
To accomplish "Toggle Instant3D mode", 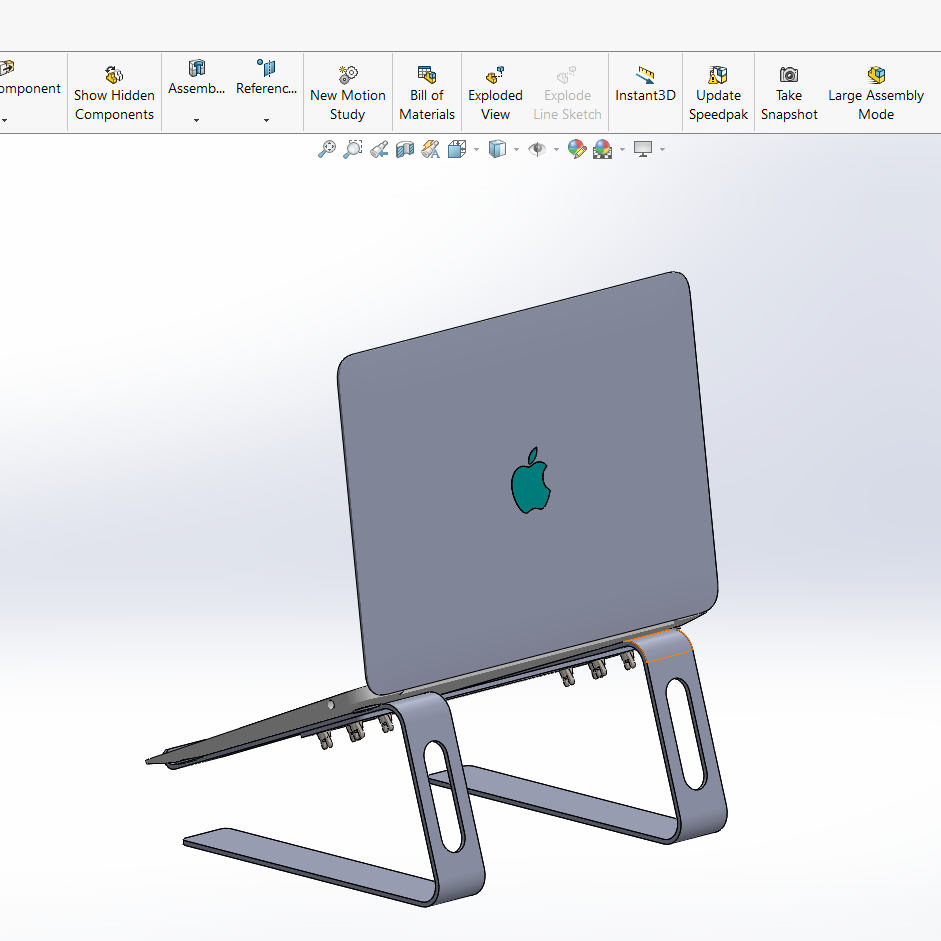I will [x=645, y=84].
